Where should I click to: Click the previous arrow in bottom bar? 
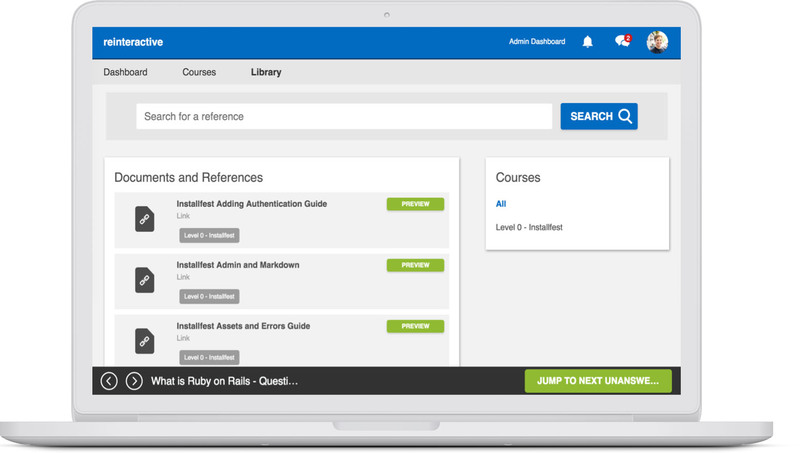pos(109,381)
